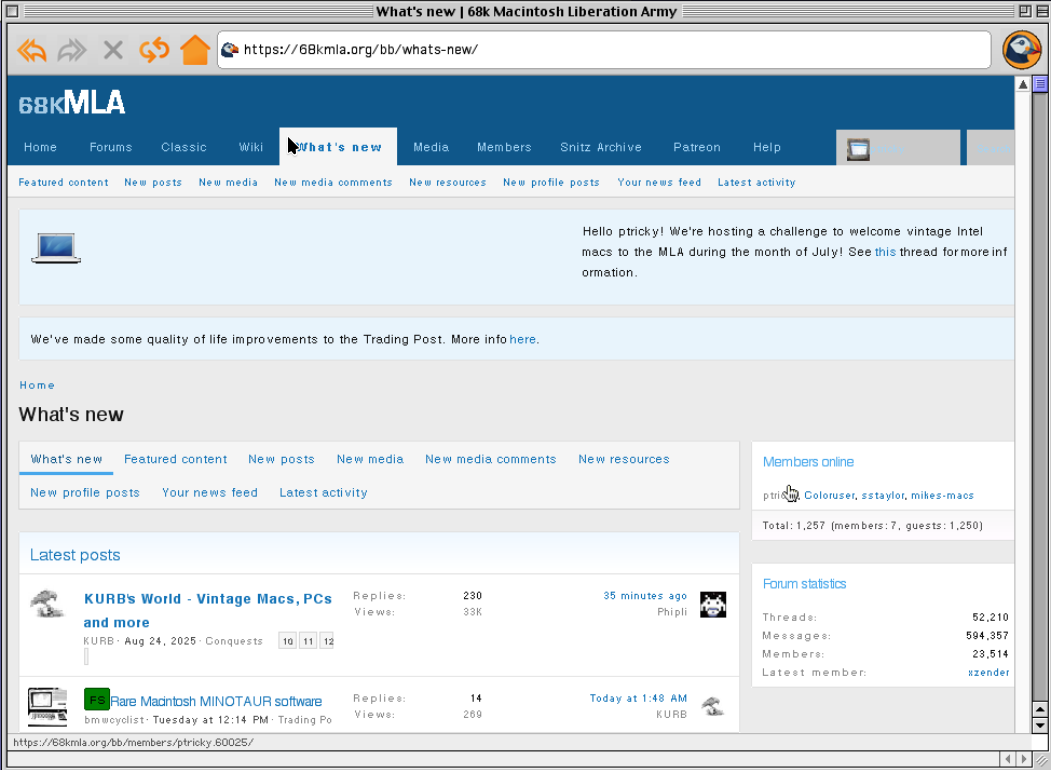Click the browser Forward arrow button
The image size is (1051, 770).
(72, 50)
